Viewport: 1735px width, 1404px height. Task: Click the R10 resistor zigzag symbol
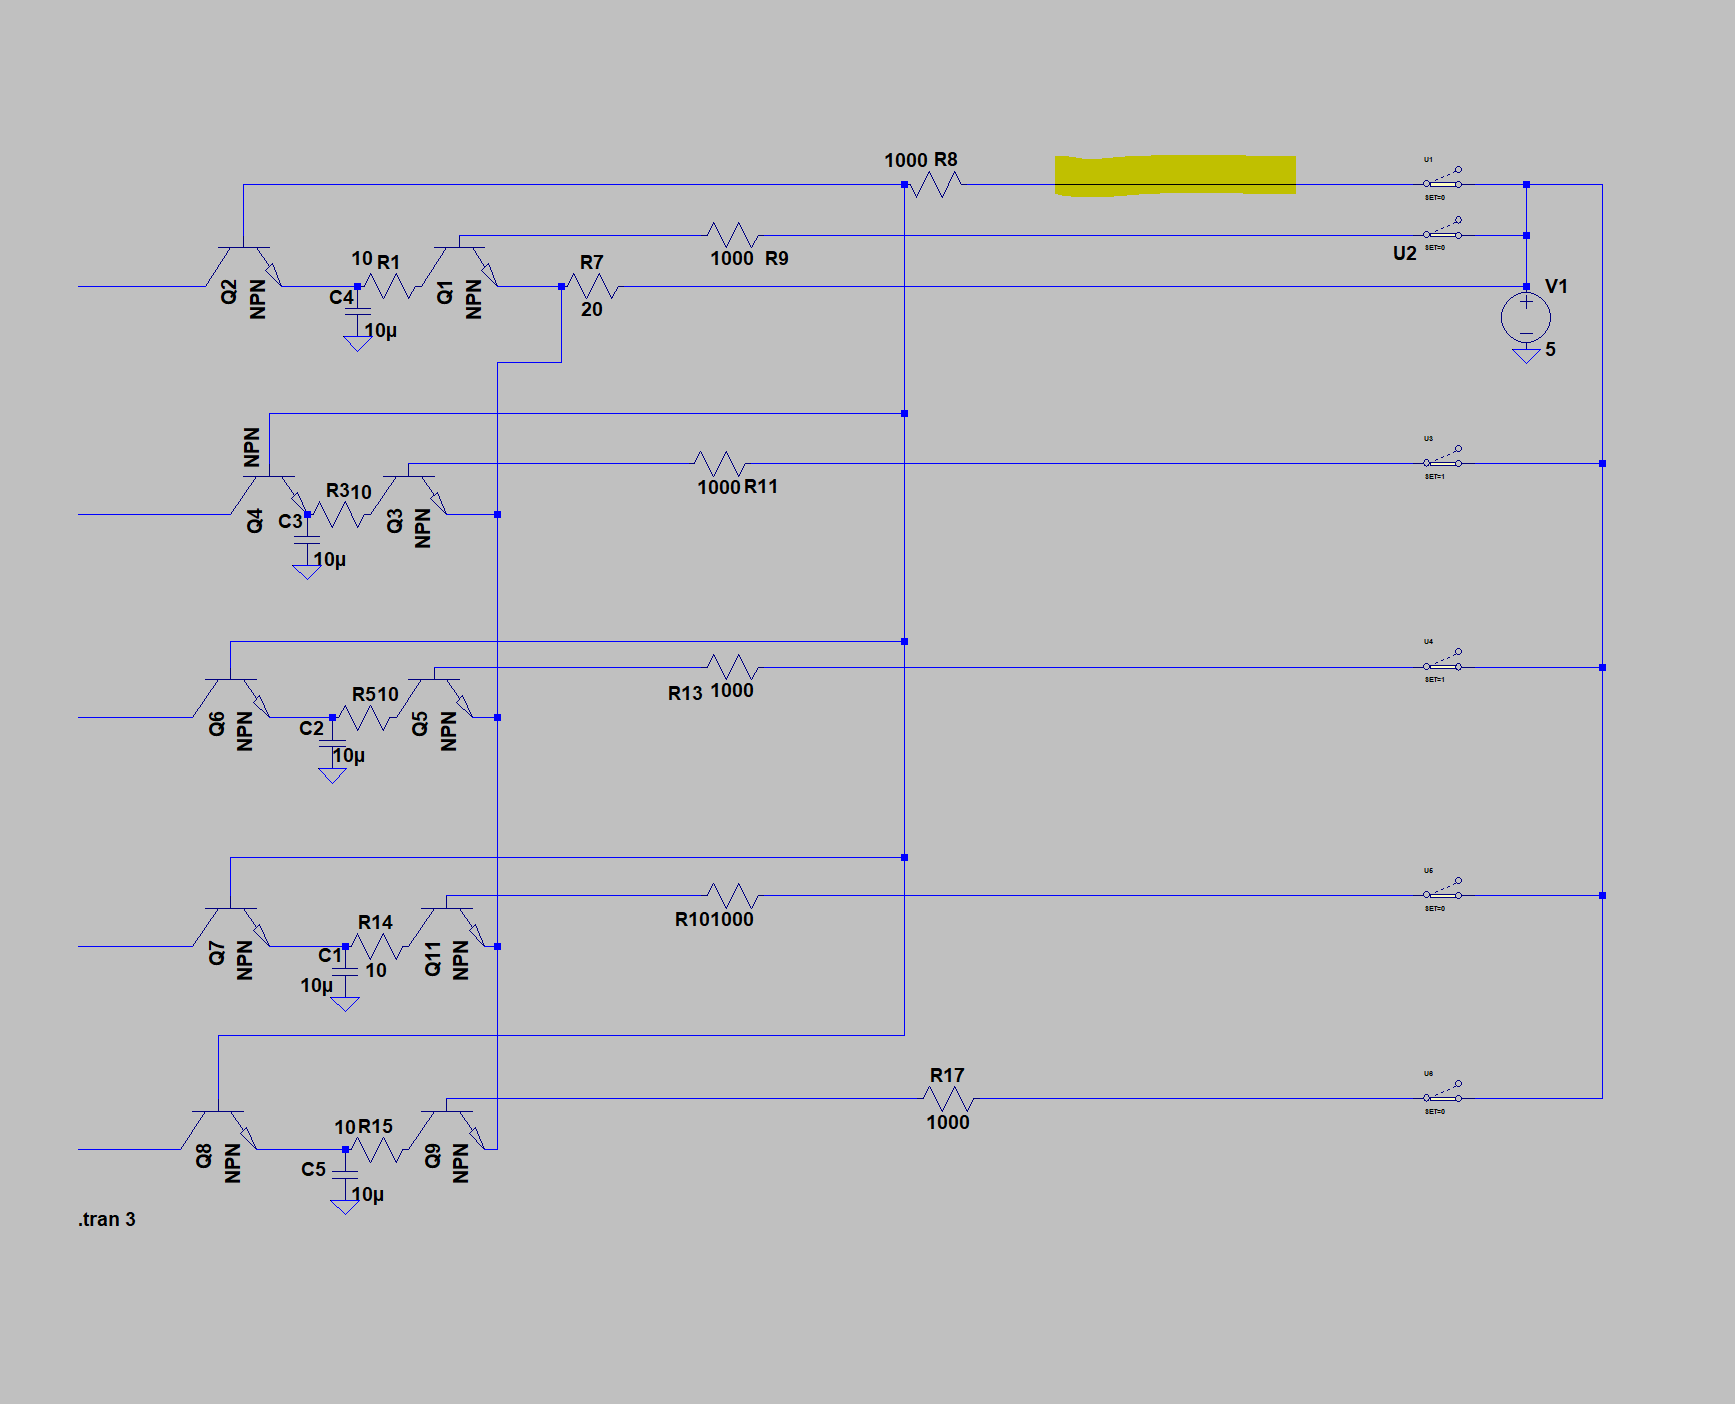732,895
